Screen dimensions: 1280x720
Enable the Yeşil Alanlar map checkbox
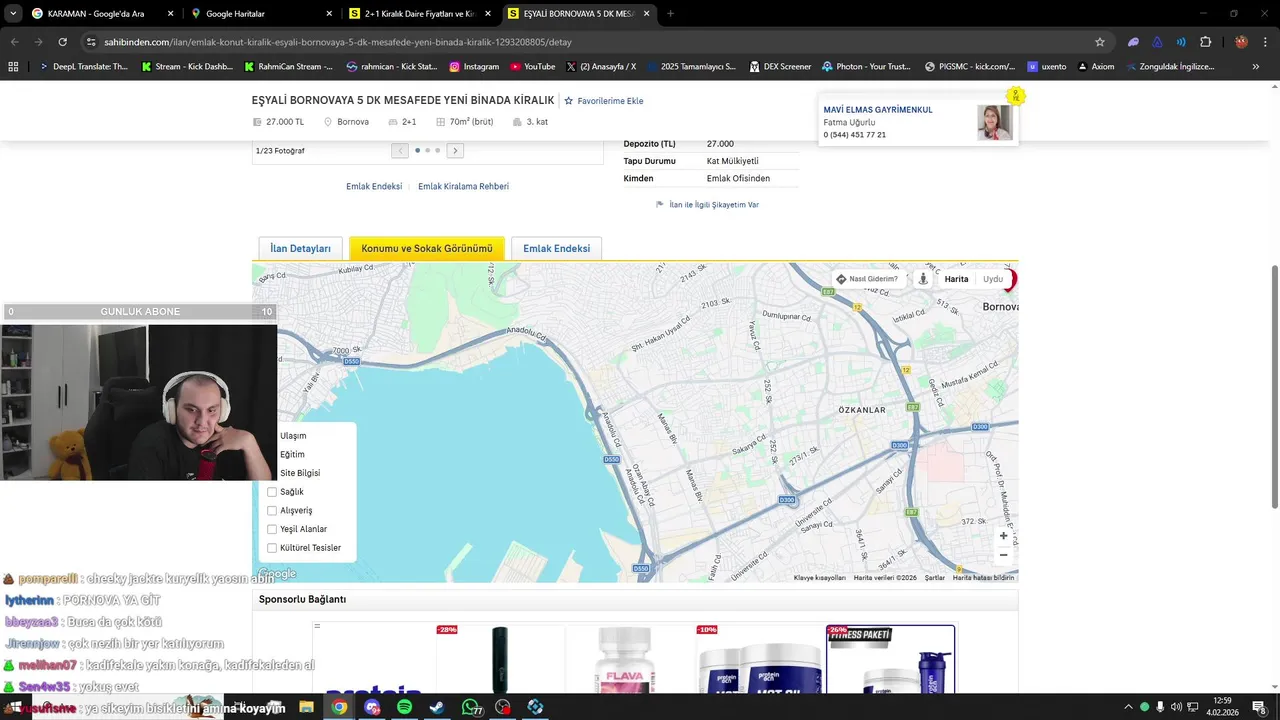(272, 529)
